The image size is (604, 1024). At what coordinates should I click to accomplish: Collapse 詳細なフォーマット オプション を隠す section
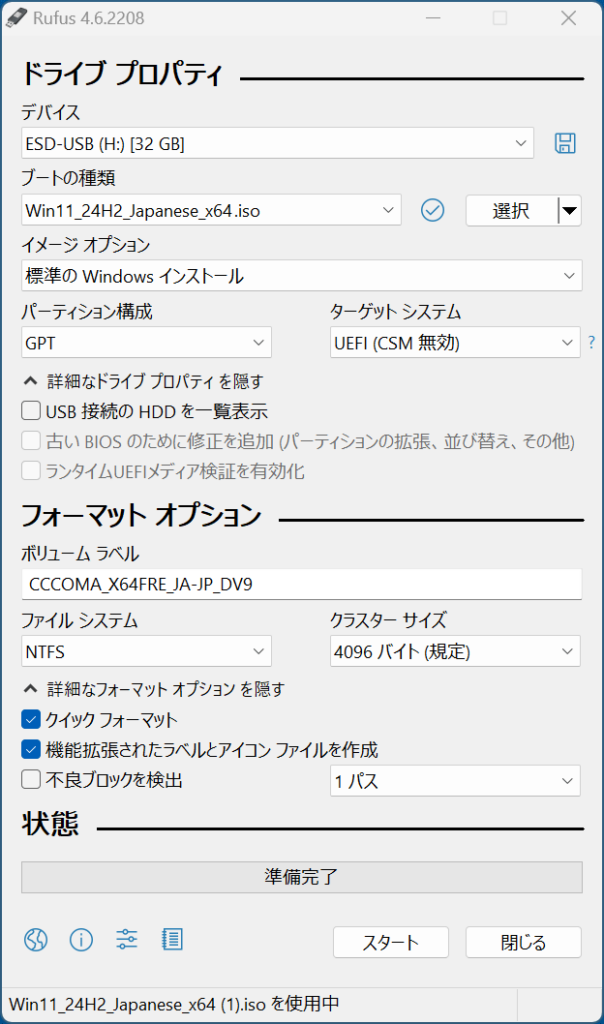(154, 689)
